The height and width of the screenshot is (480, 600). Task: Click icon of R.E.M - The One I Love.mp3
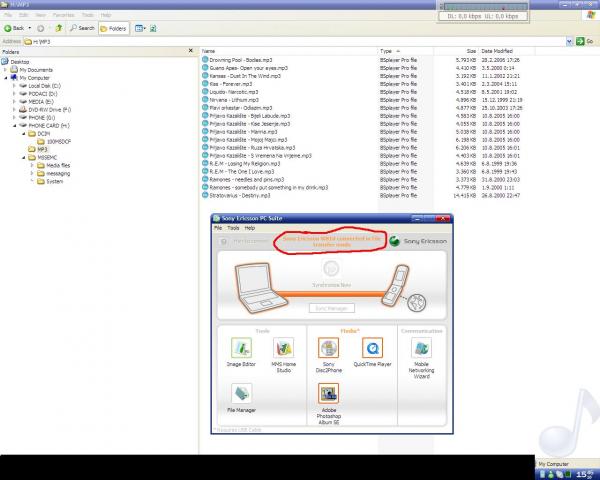[205, 171]
